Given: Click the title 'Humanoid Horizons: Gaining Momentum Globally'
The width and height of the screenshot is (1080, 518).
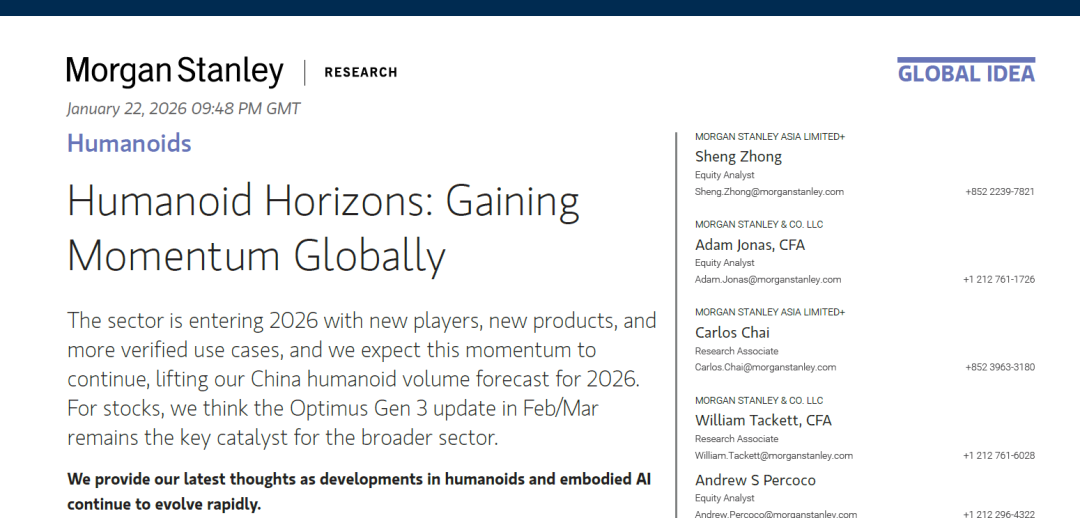Looking at the screenshot, I should (323, 229).
